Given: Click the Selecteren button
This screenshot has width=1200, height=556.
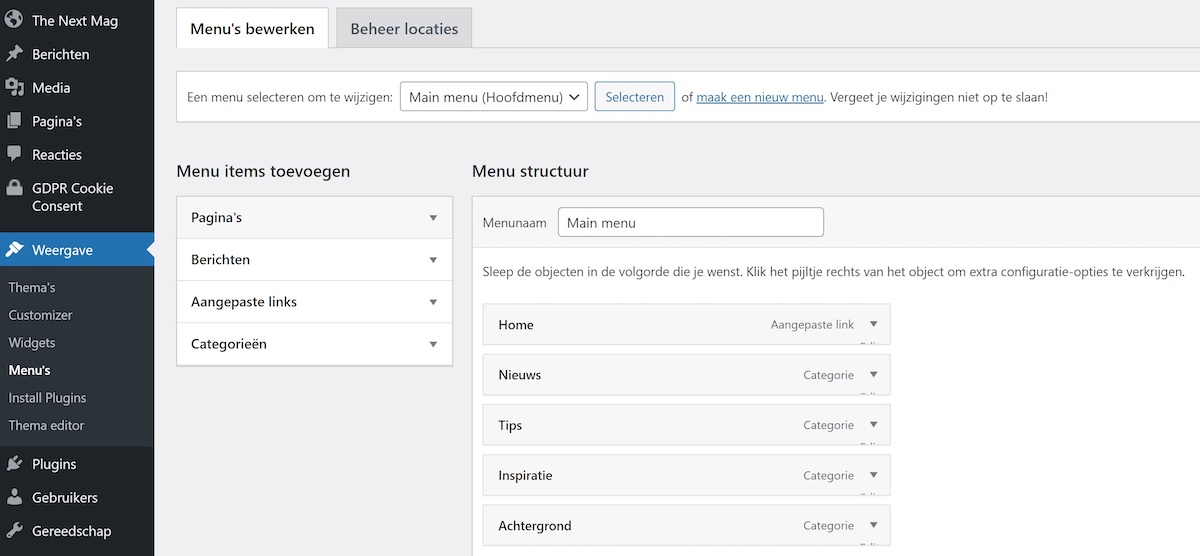Looking at the screenshot, I should (x=635, y=97).
